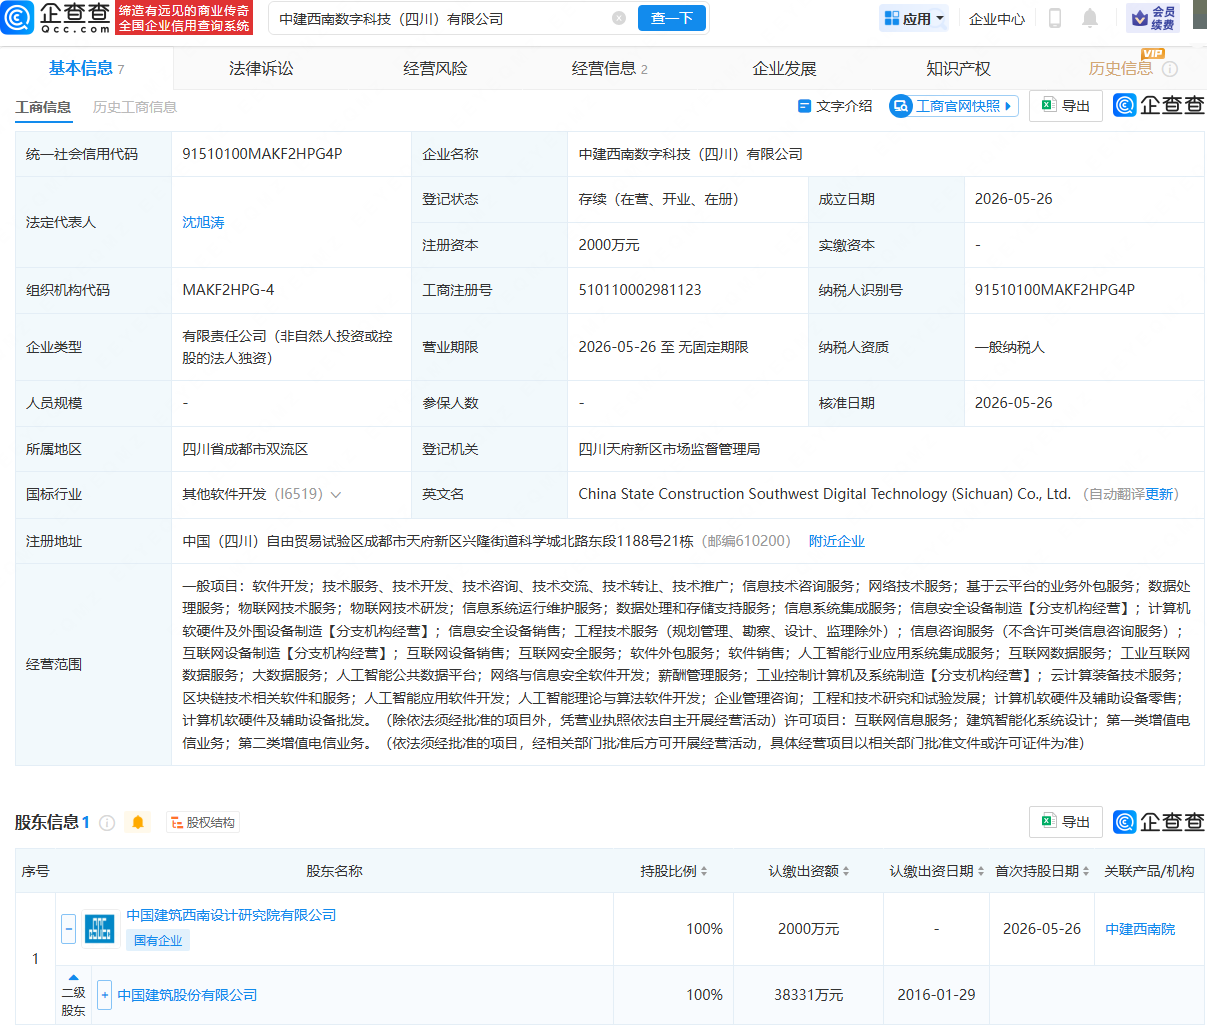Select the 历史工商信息 sub-tab
Screen dimensions: 1207x1027
coord(135,107)
